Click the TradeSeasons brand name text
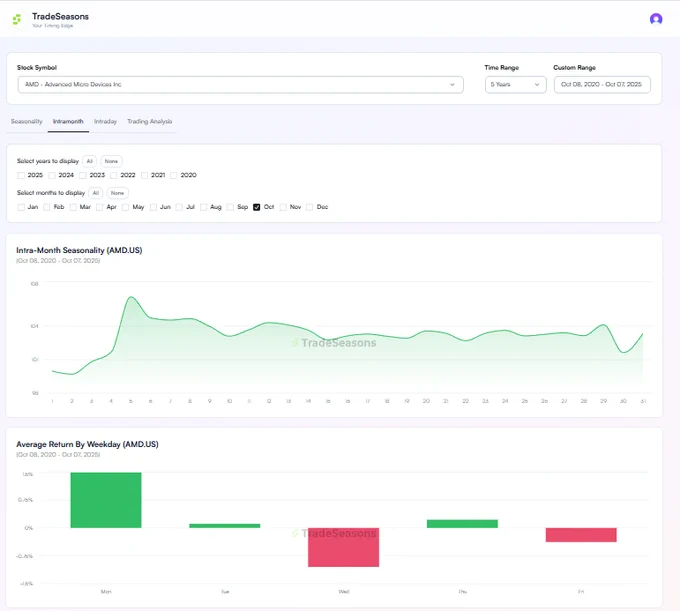 pyautogui.click(x=60, y=16)
